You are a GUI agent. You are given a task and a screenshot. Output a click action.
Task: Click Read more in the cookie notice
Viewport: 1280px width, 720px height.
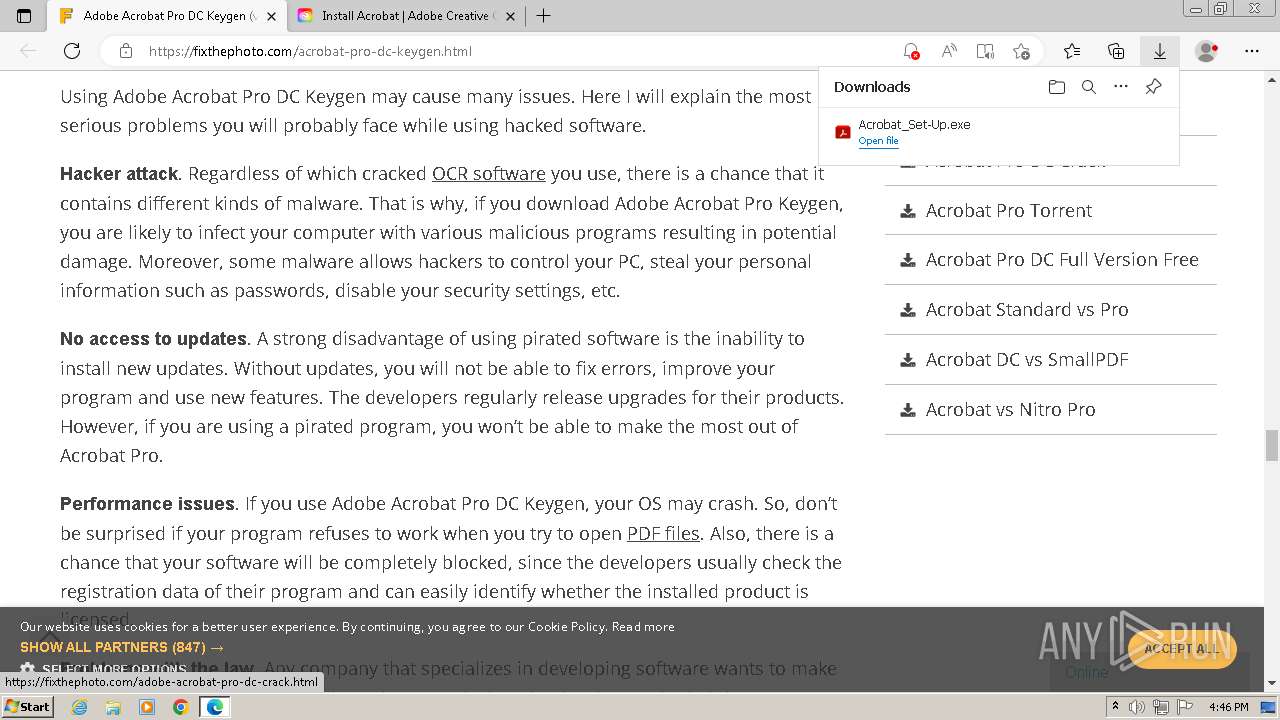coord(643,627)
